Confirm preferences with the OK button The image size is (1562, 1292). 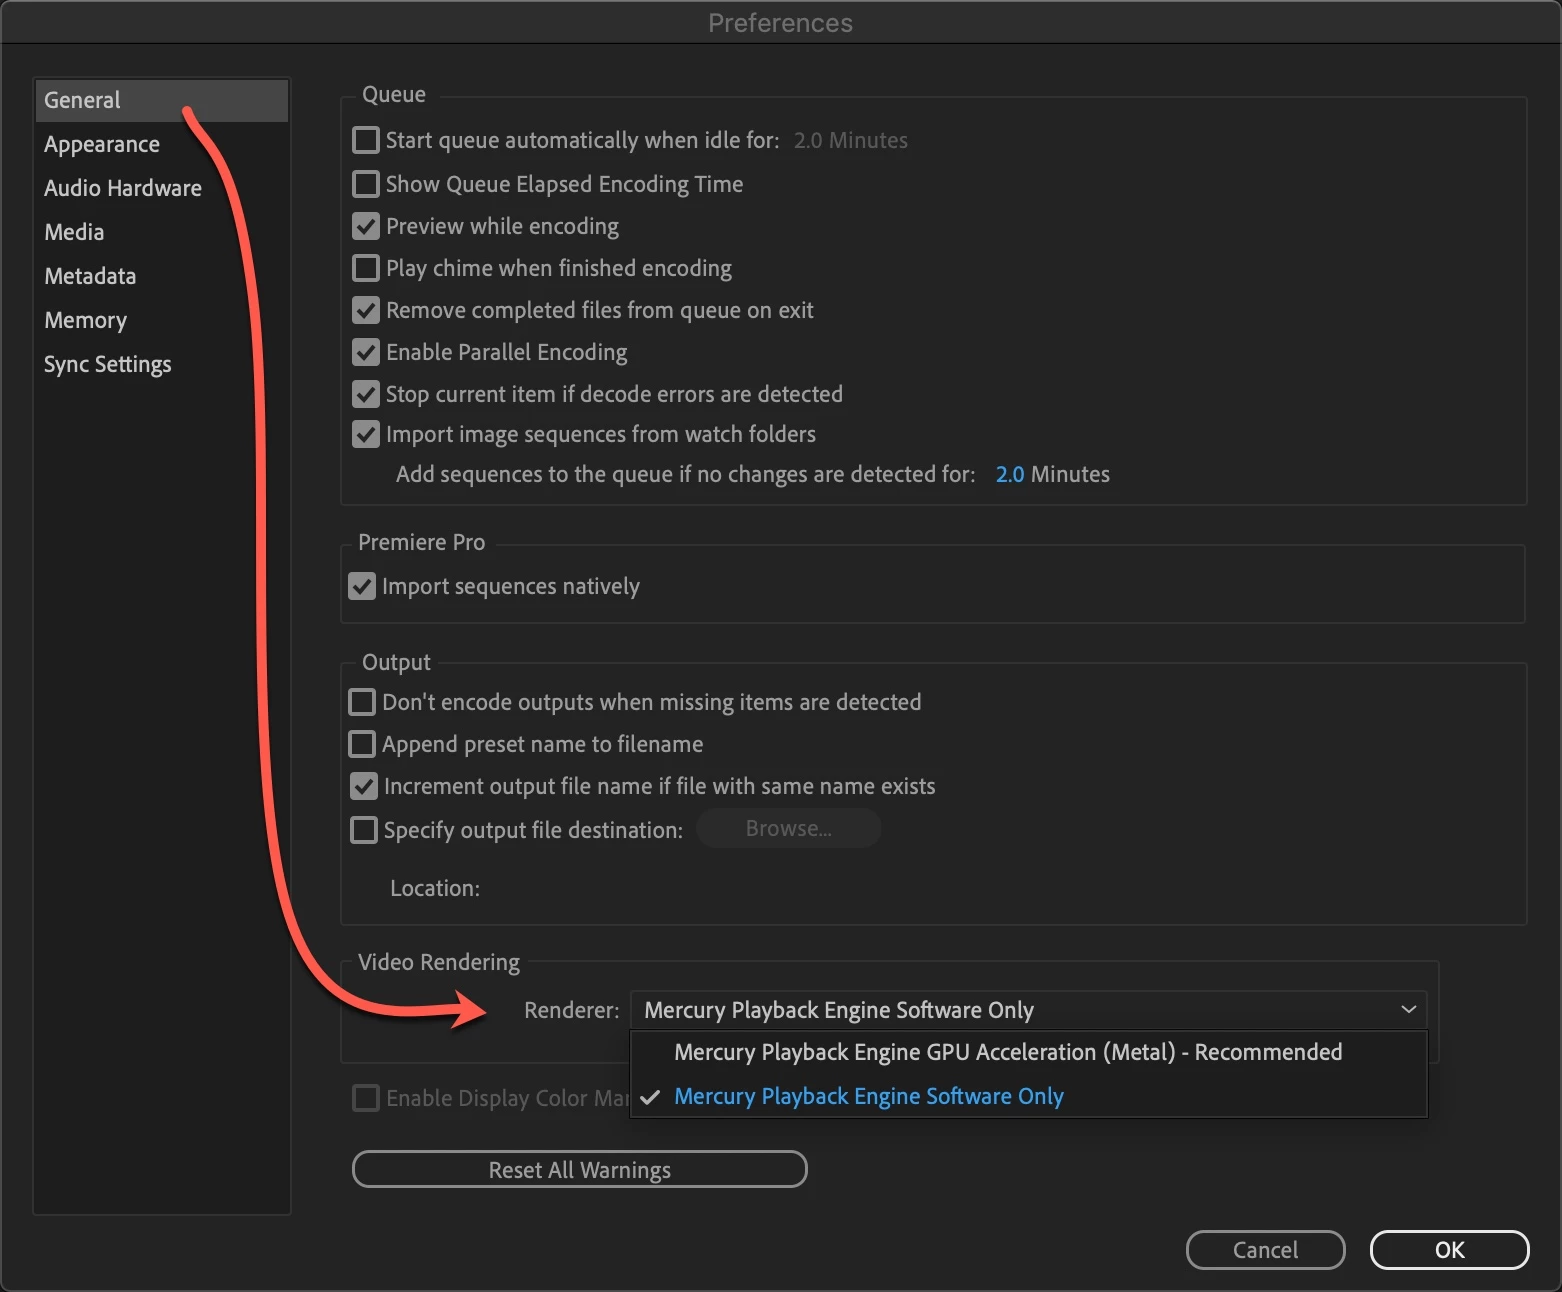pos(1449,1250)
